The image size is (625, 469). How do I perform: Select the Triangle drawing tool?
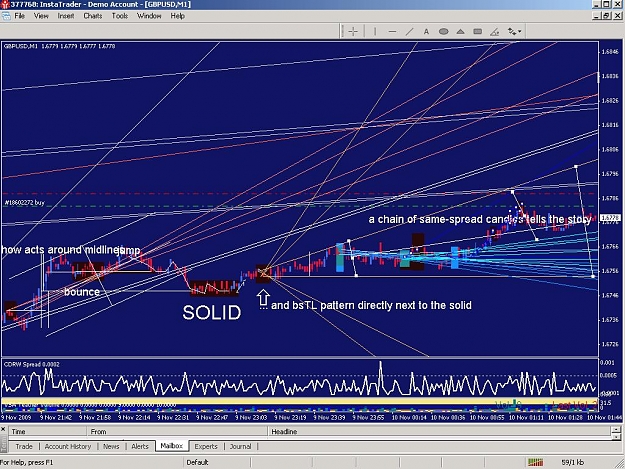[460, 31]
